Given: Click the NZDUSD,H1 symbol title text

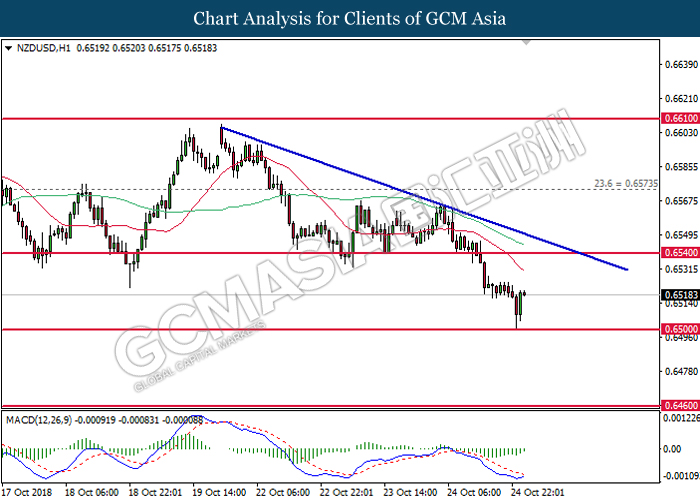Looking at the screenshot, I should (x=43, y=48).
